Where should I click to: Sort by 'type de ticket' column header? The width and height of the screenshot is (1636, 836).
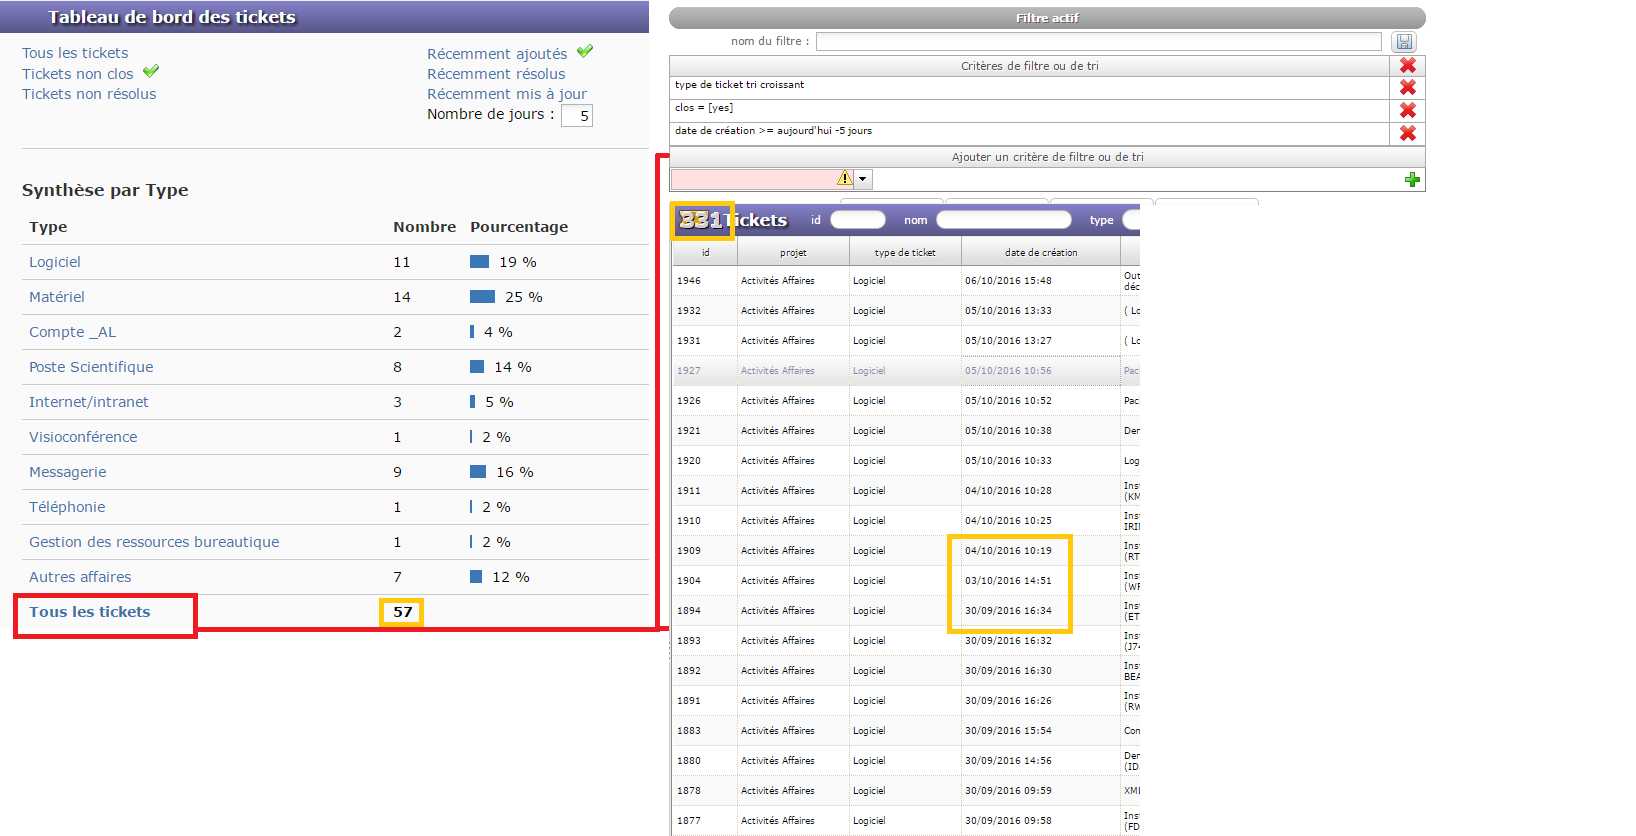pyautogui.click(x=905, y=253)
